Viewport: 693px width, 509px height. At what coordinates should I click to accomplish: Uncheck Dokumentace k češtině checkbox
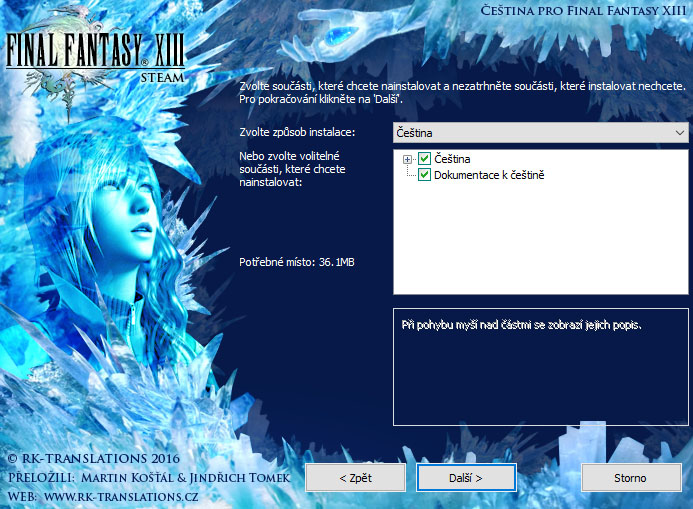424,175
